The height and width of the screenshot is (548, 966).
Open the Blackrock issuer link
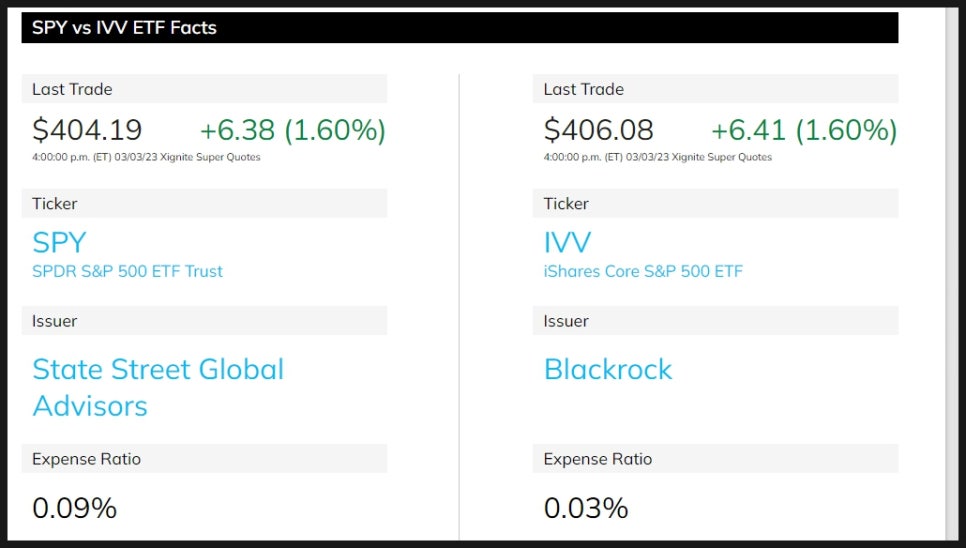pyautogui.click(x=608, y=369)
